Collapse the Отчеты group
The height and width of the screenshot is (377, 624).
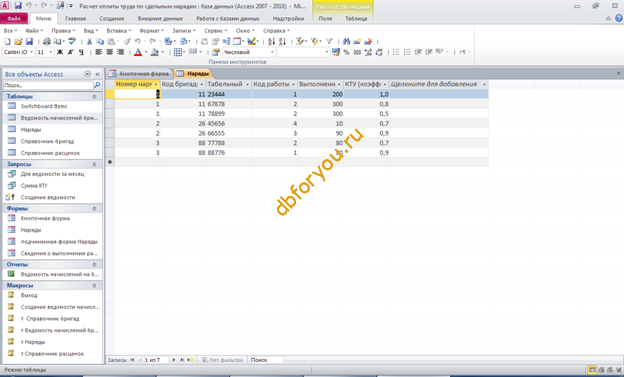click(x=94, y=265)
